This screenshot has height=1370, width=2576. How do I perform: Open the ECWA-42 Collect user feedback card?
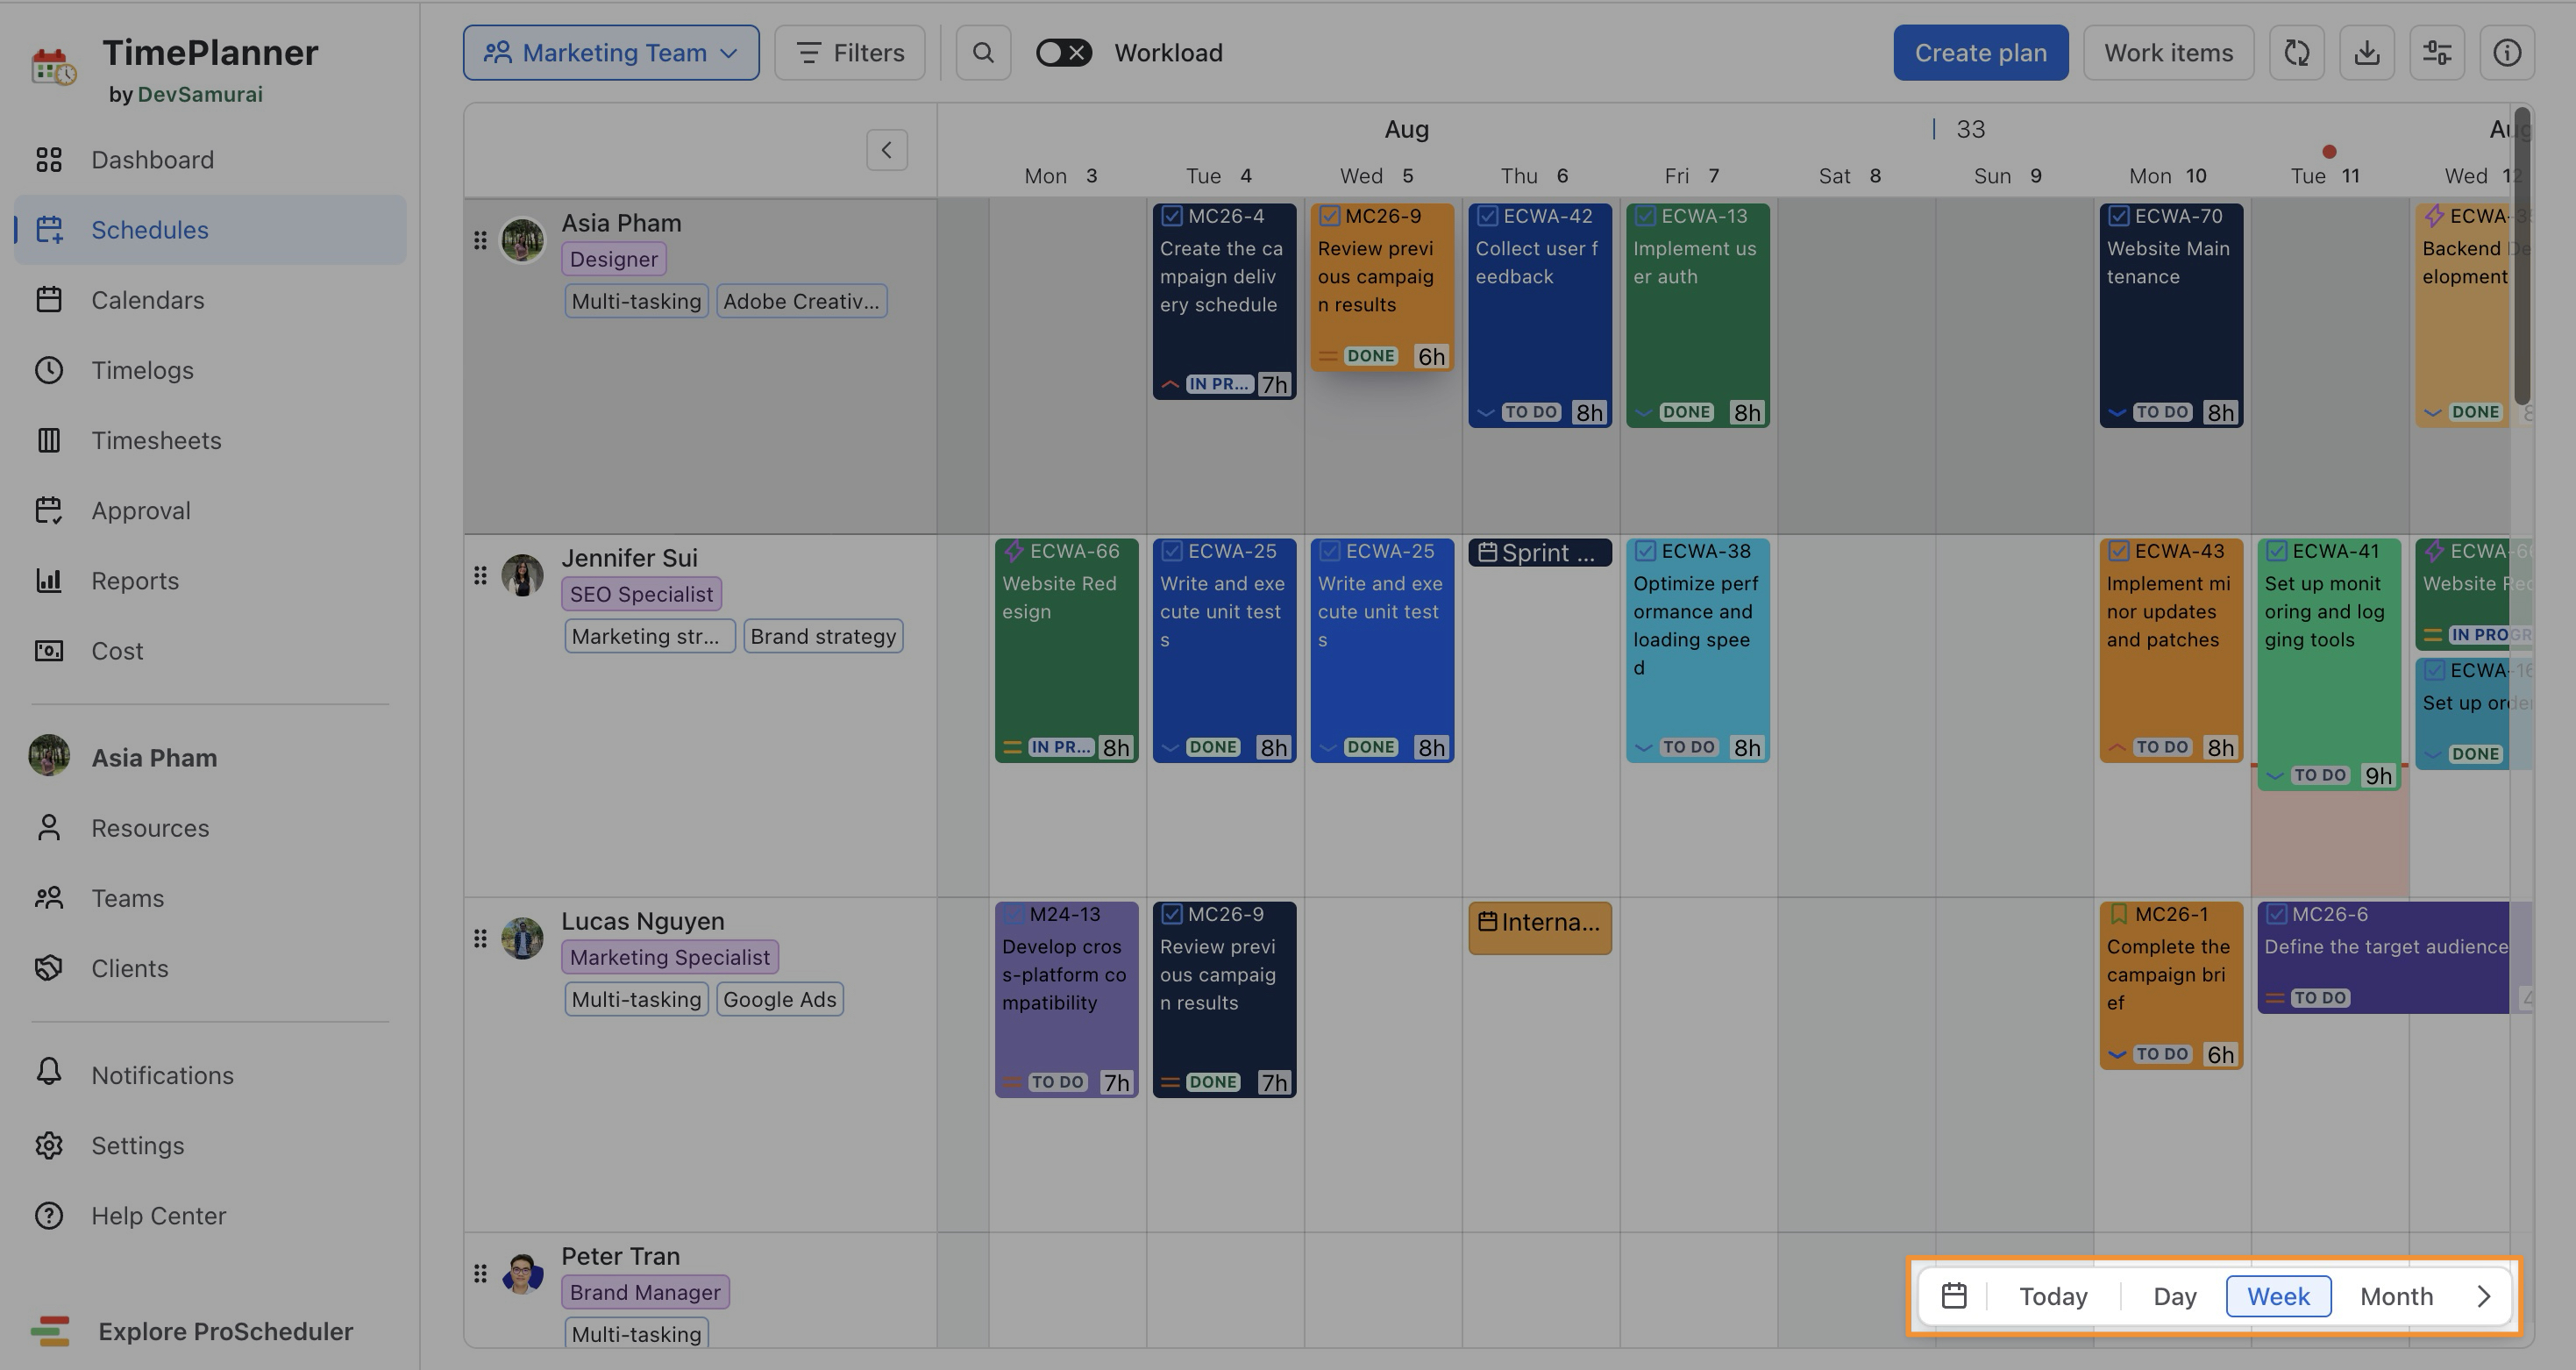coord(1540,316)
